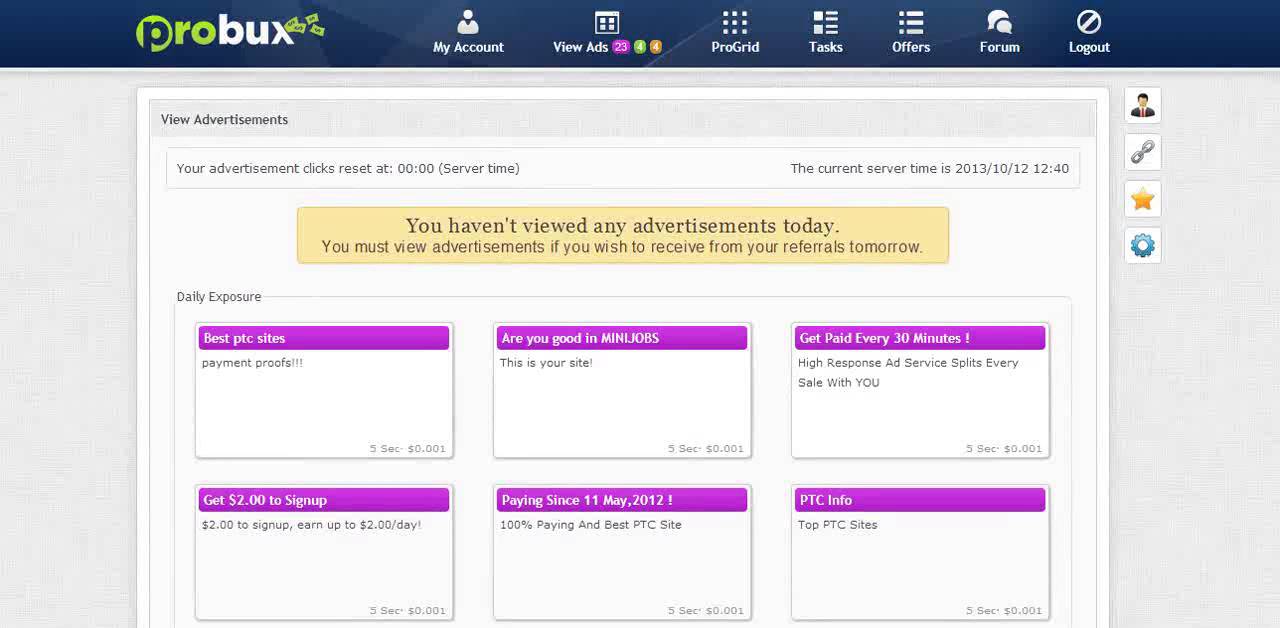Click the orange 4 ads badge
The height and width of the screenshot is (628, 1280).
pyautogui.click(x=656, y=47)
